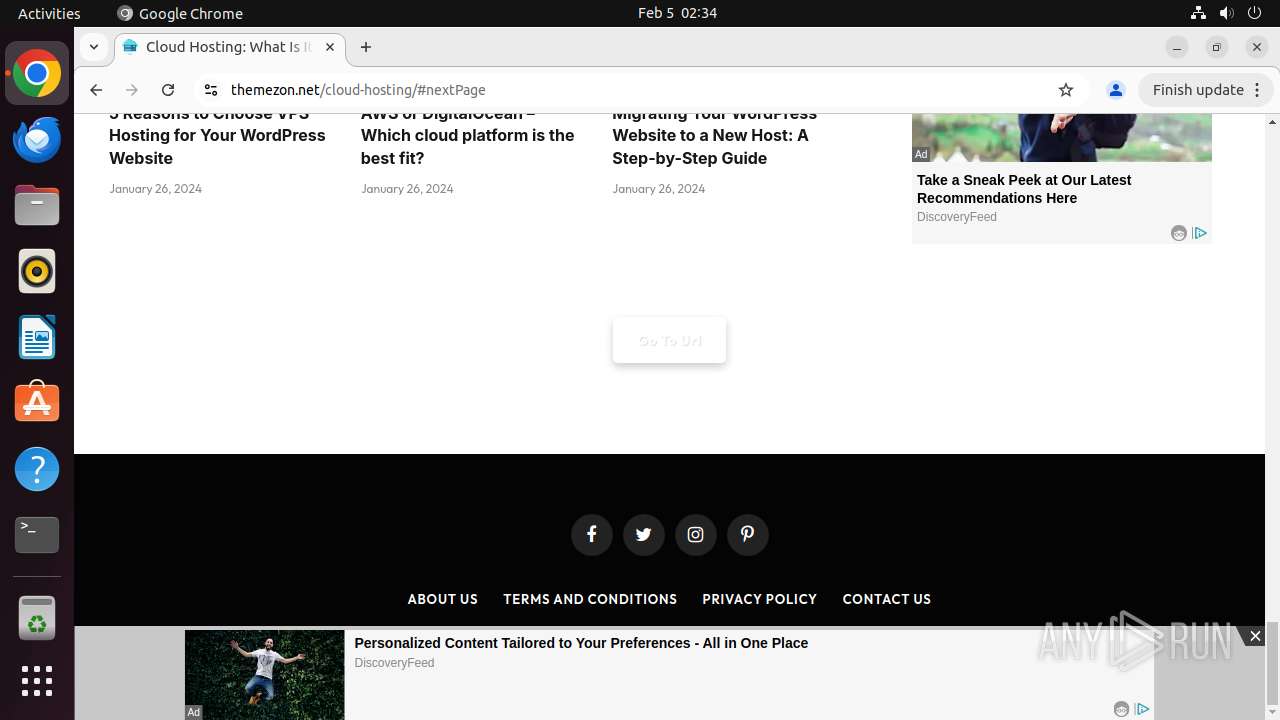Open the About Us footer link

tap(442, 599)
